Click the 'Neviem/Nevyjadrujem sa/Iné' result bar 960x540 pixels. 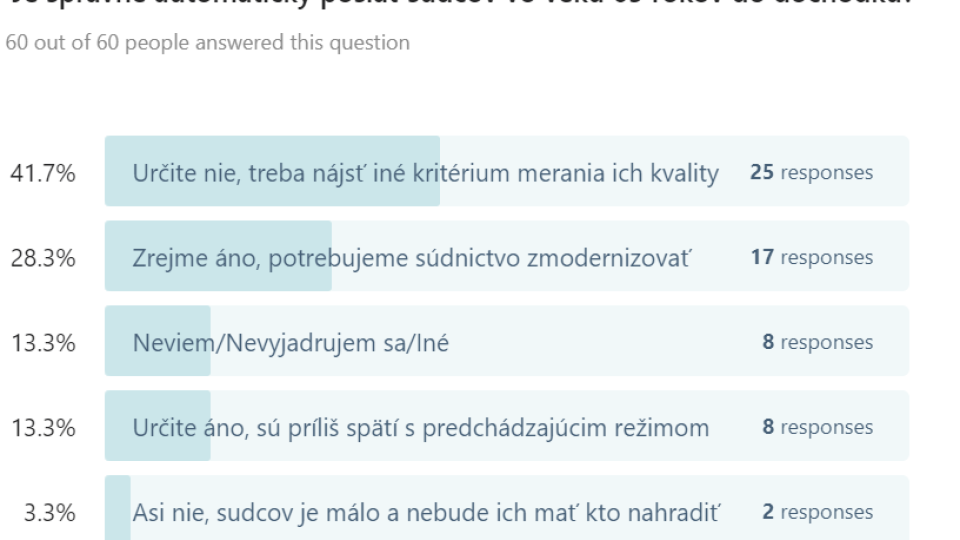[506, 340]
